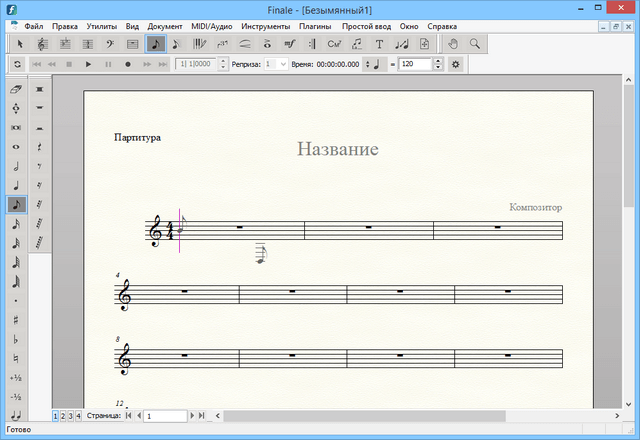640x440 pixels.
Task: Pick the Eraser in the Simple Entry palette
Action: tap(17, 89)
